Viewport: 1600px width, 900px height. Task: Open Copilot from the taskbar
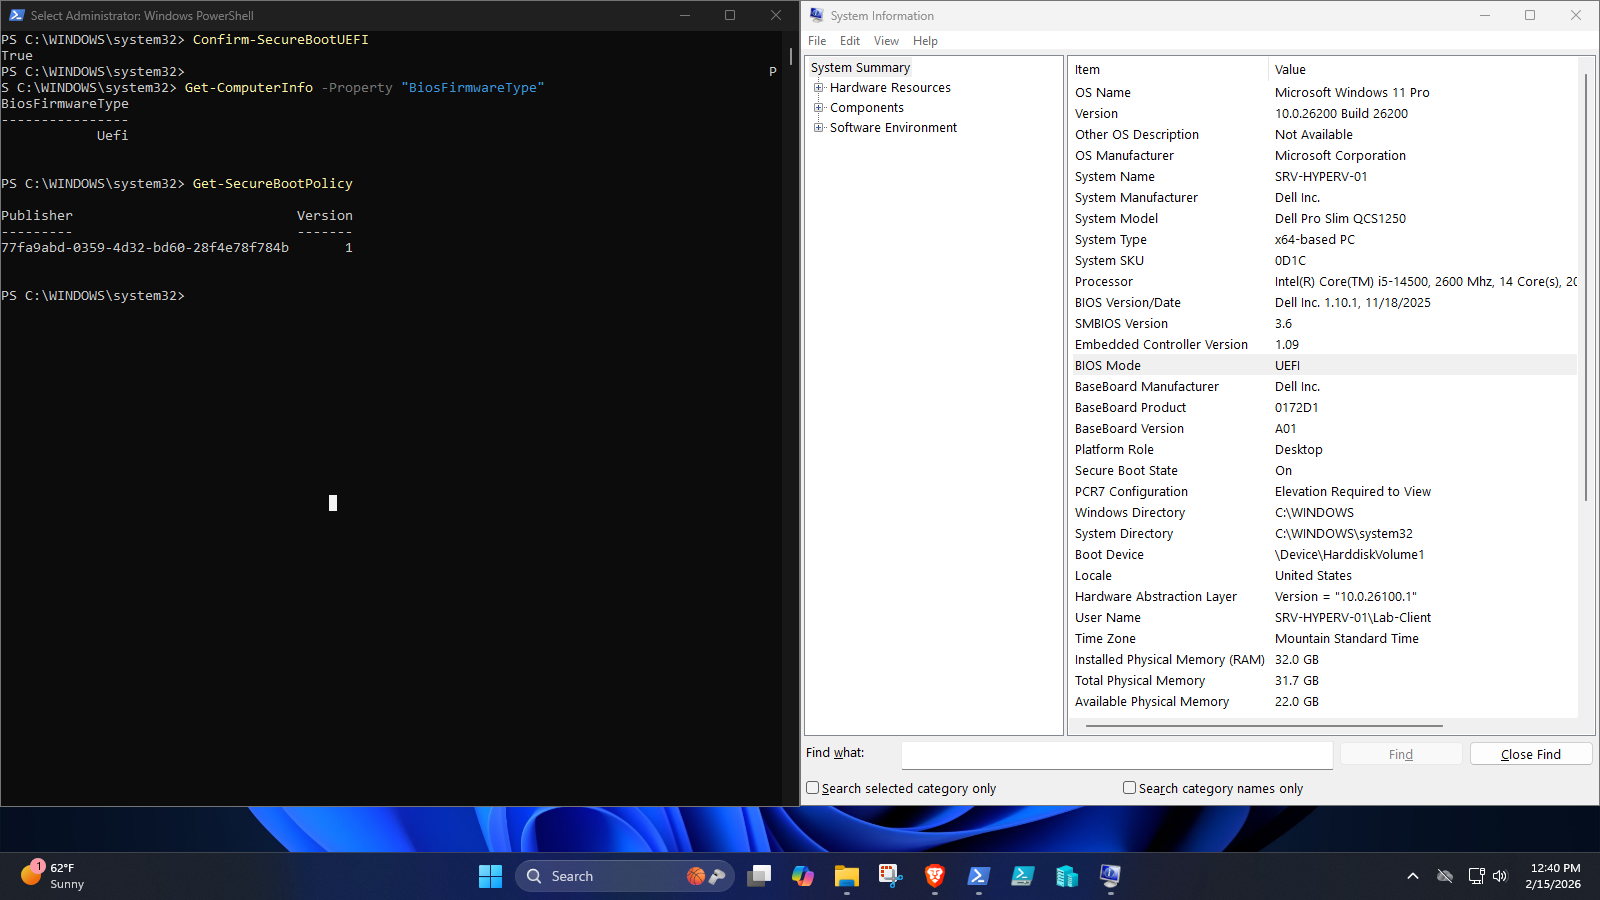803,875
